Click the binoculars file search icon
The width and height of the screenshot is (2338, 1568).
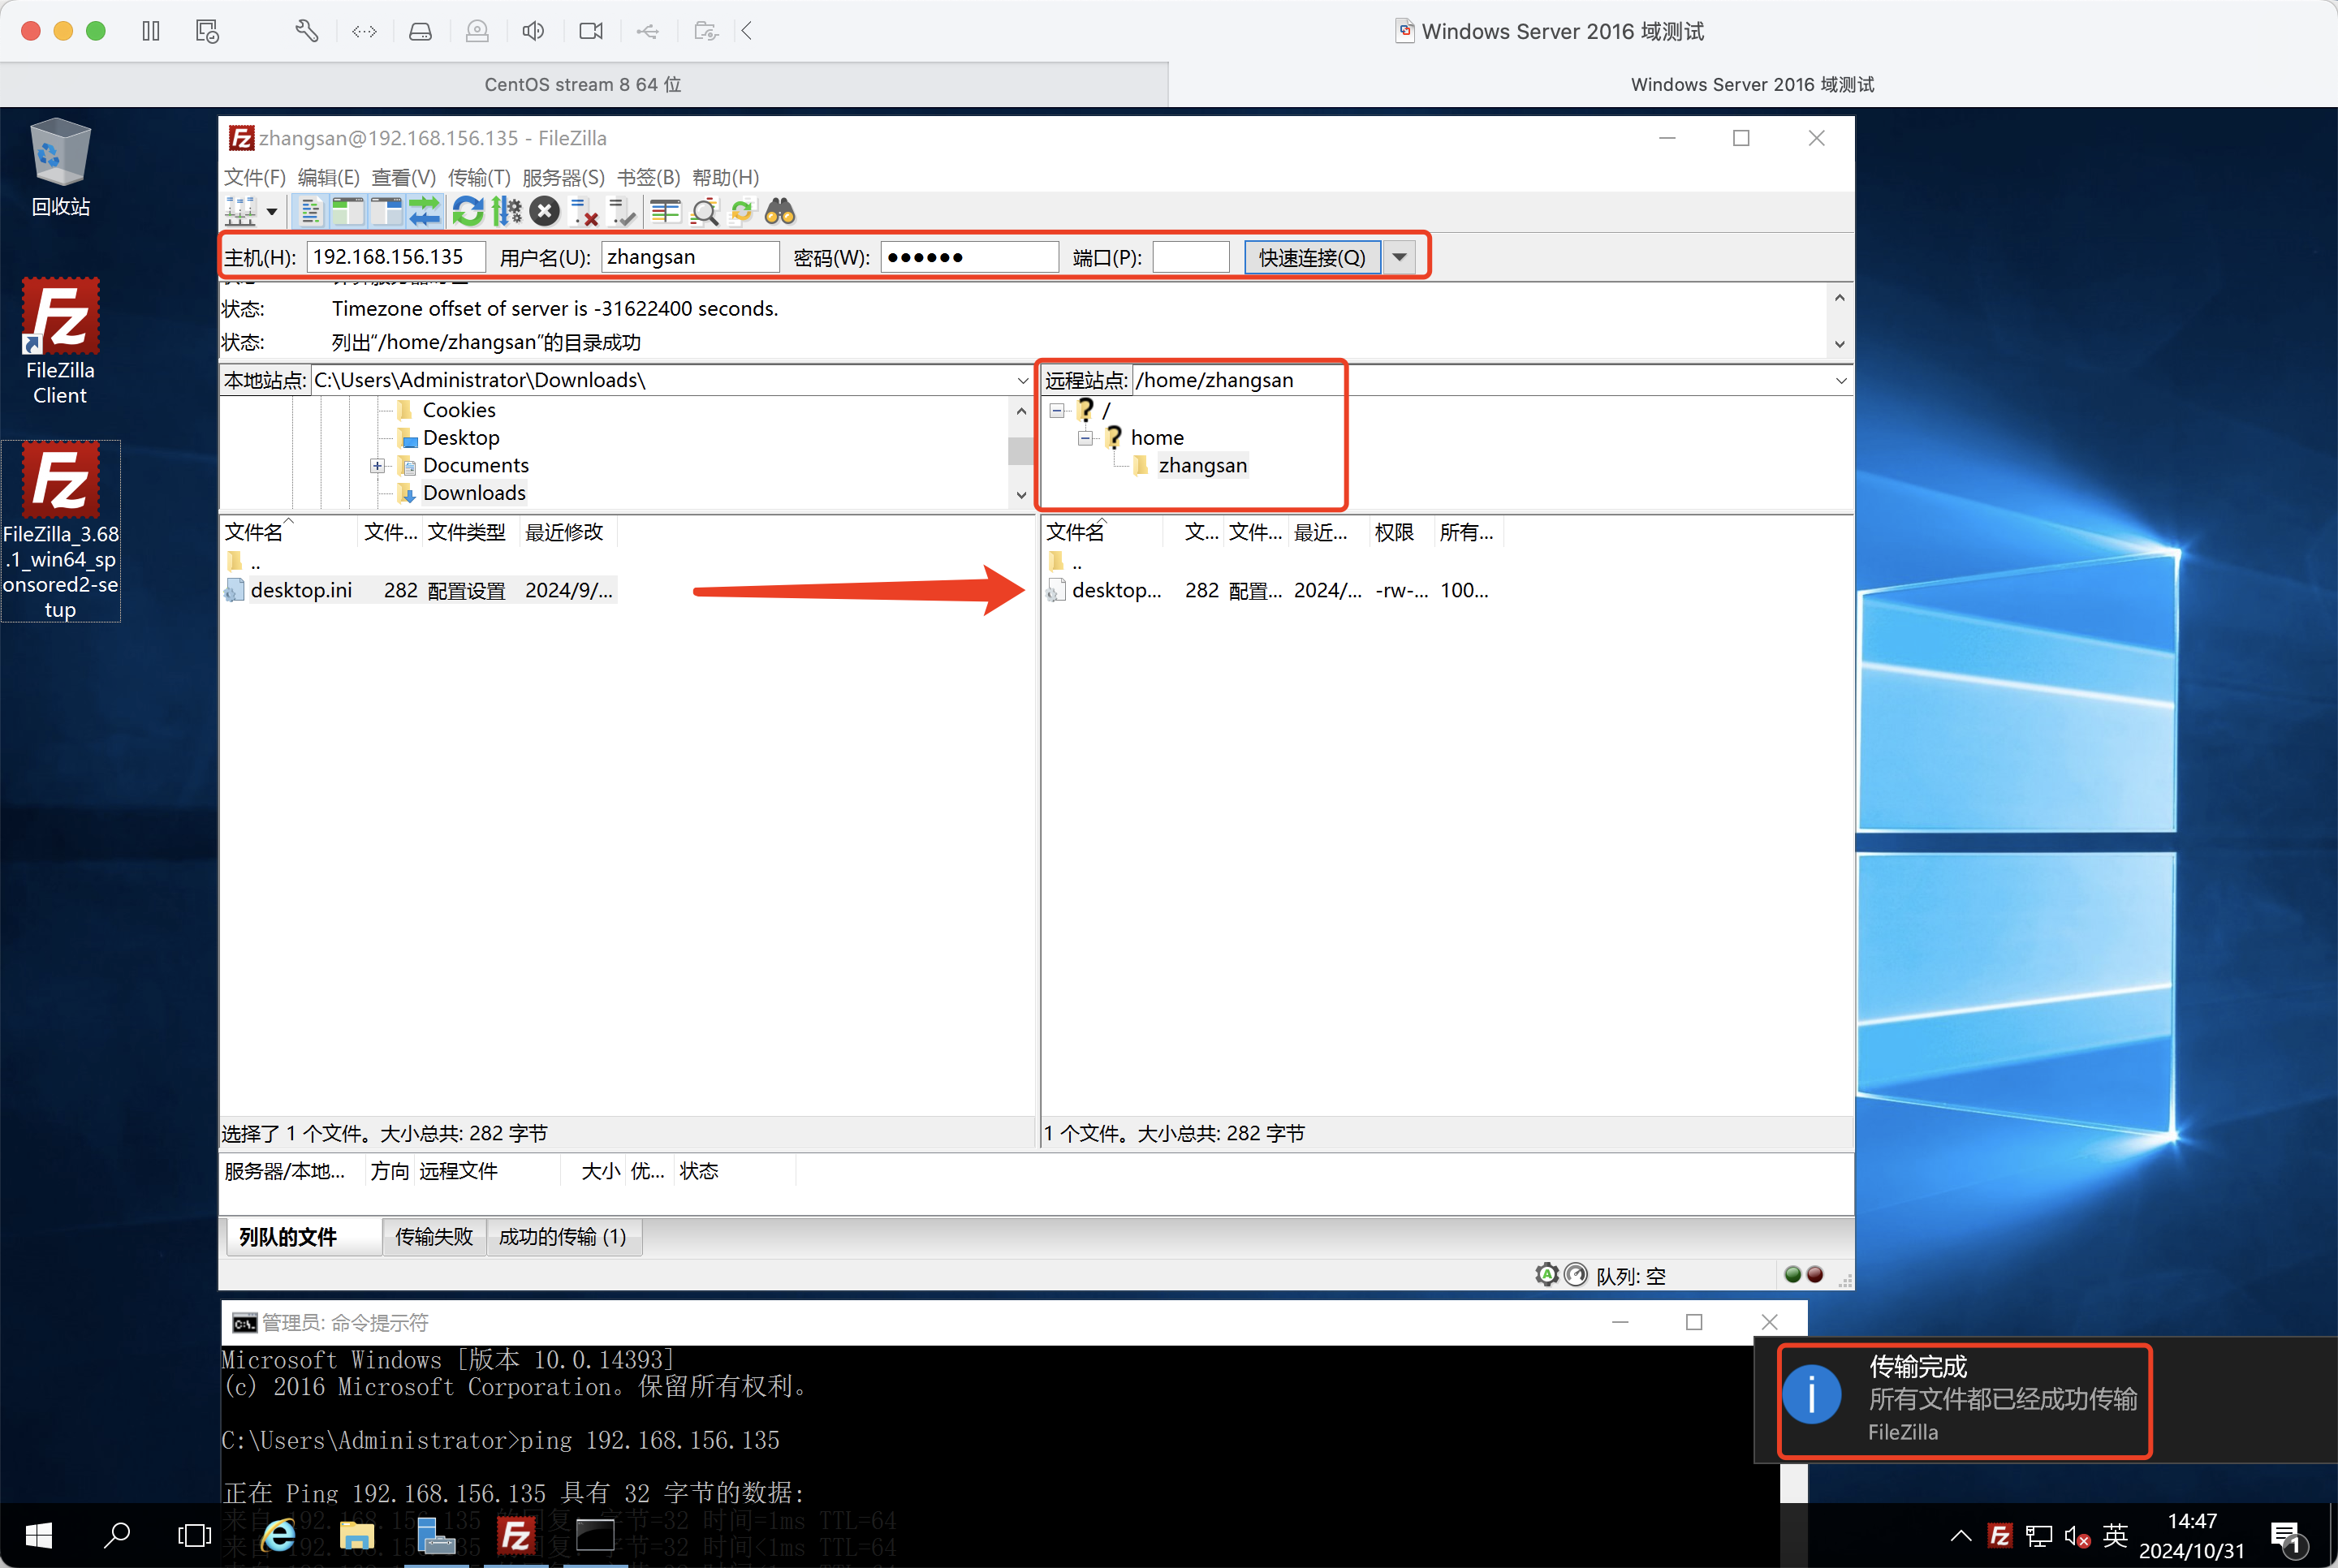[x=780, y=211]
